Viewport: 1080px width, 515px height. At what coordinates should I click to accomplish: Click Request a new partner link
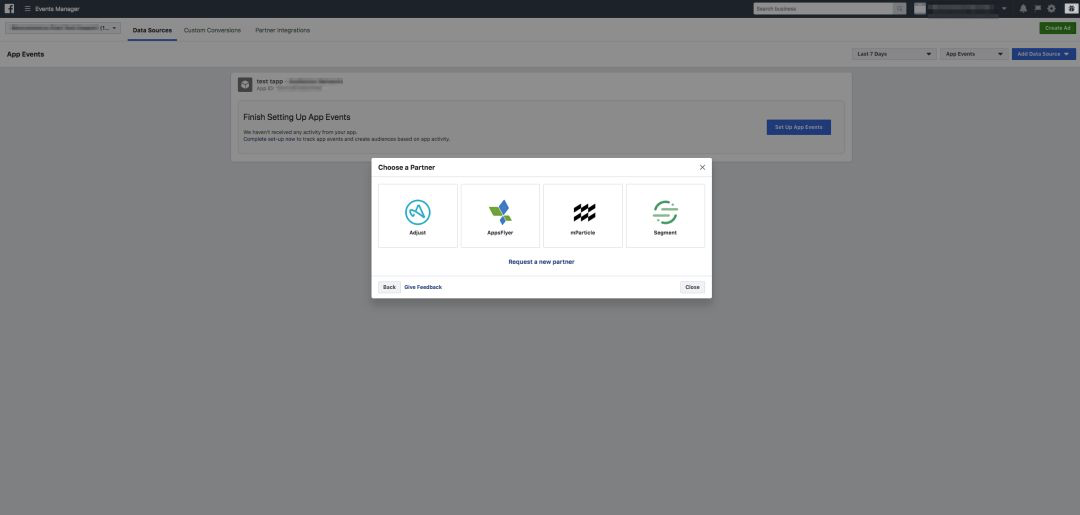pos(541,262)
